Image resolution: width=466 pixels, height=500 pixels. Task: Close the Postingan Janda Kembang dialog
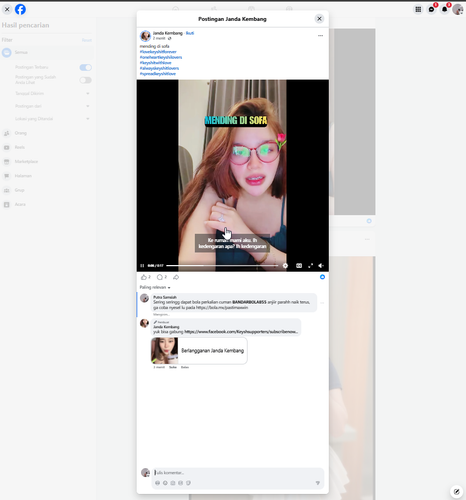pyautogui.click(x=319, y=19)
